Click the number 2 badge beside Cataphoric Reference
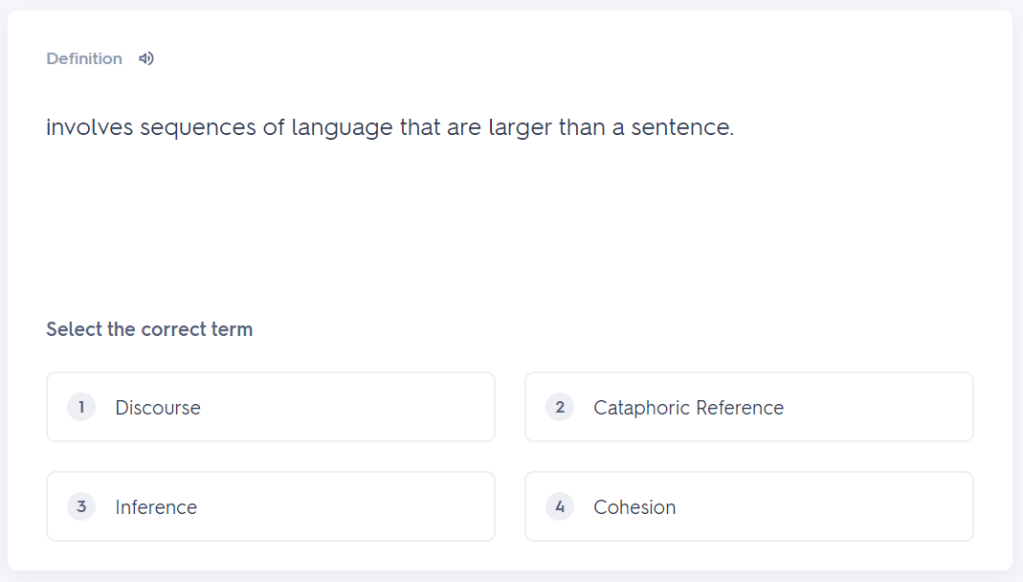 [559, 407]
